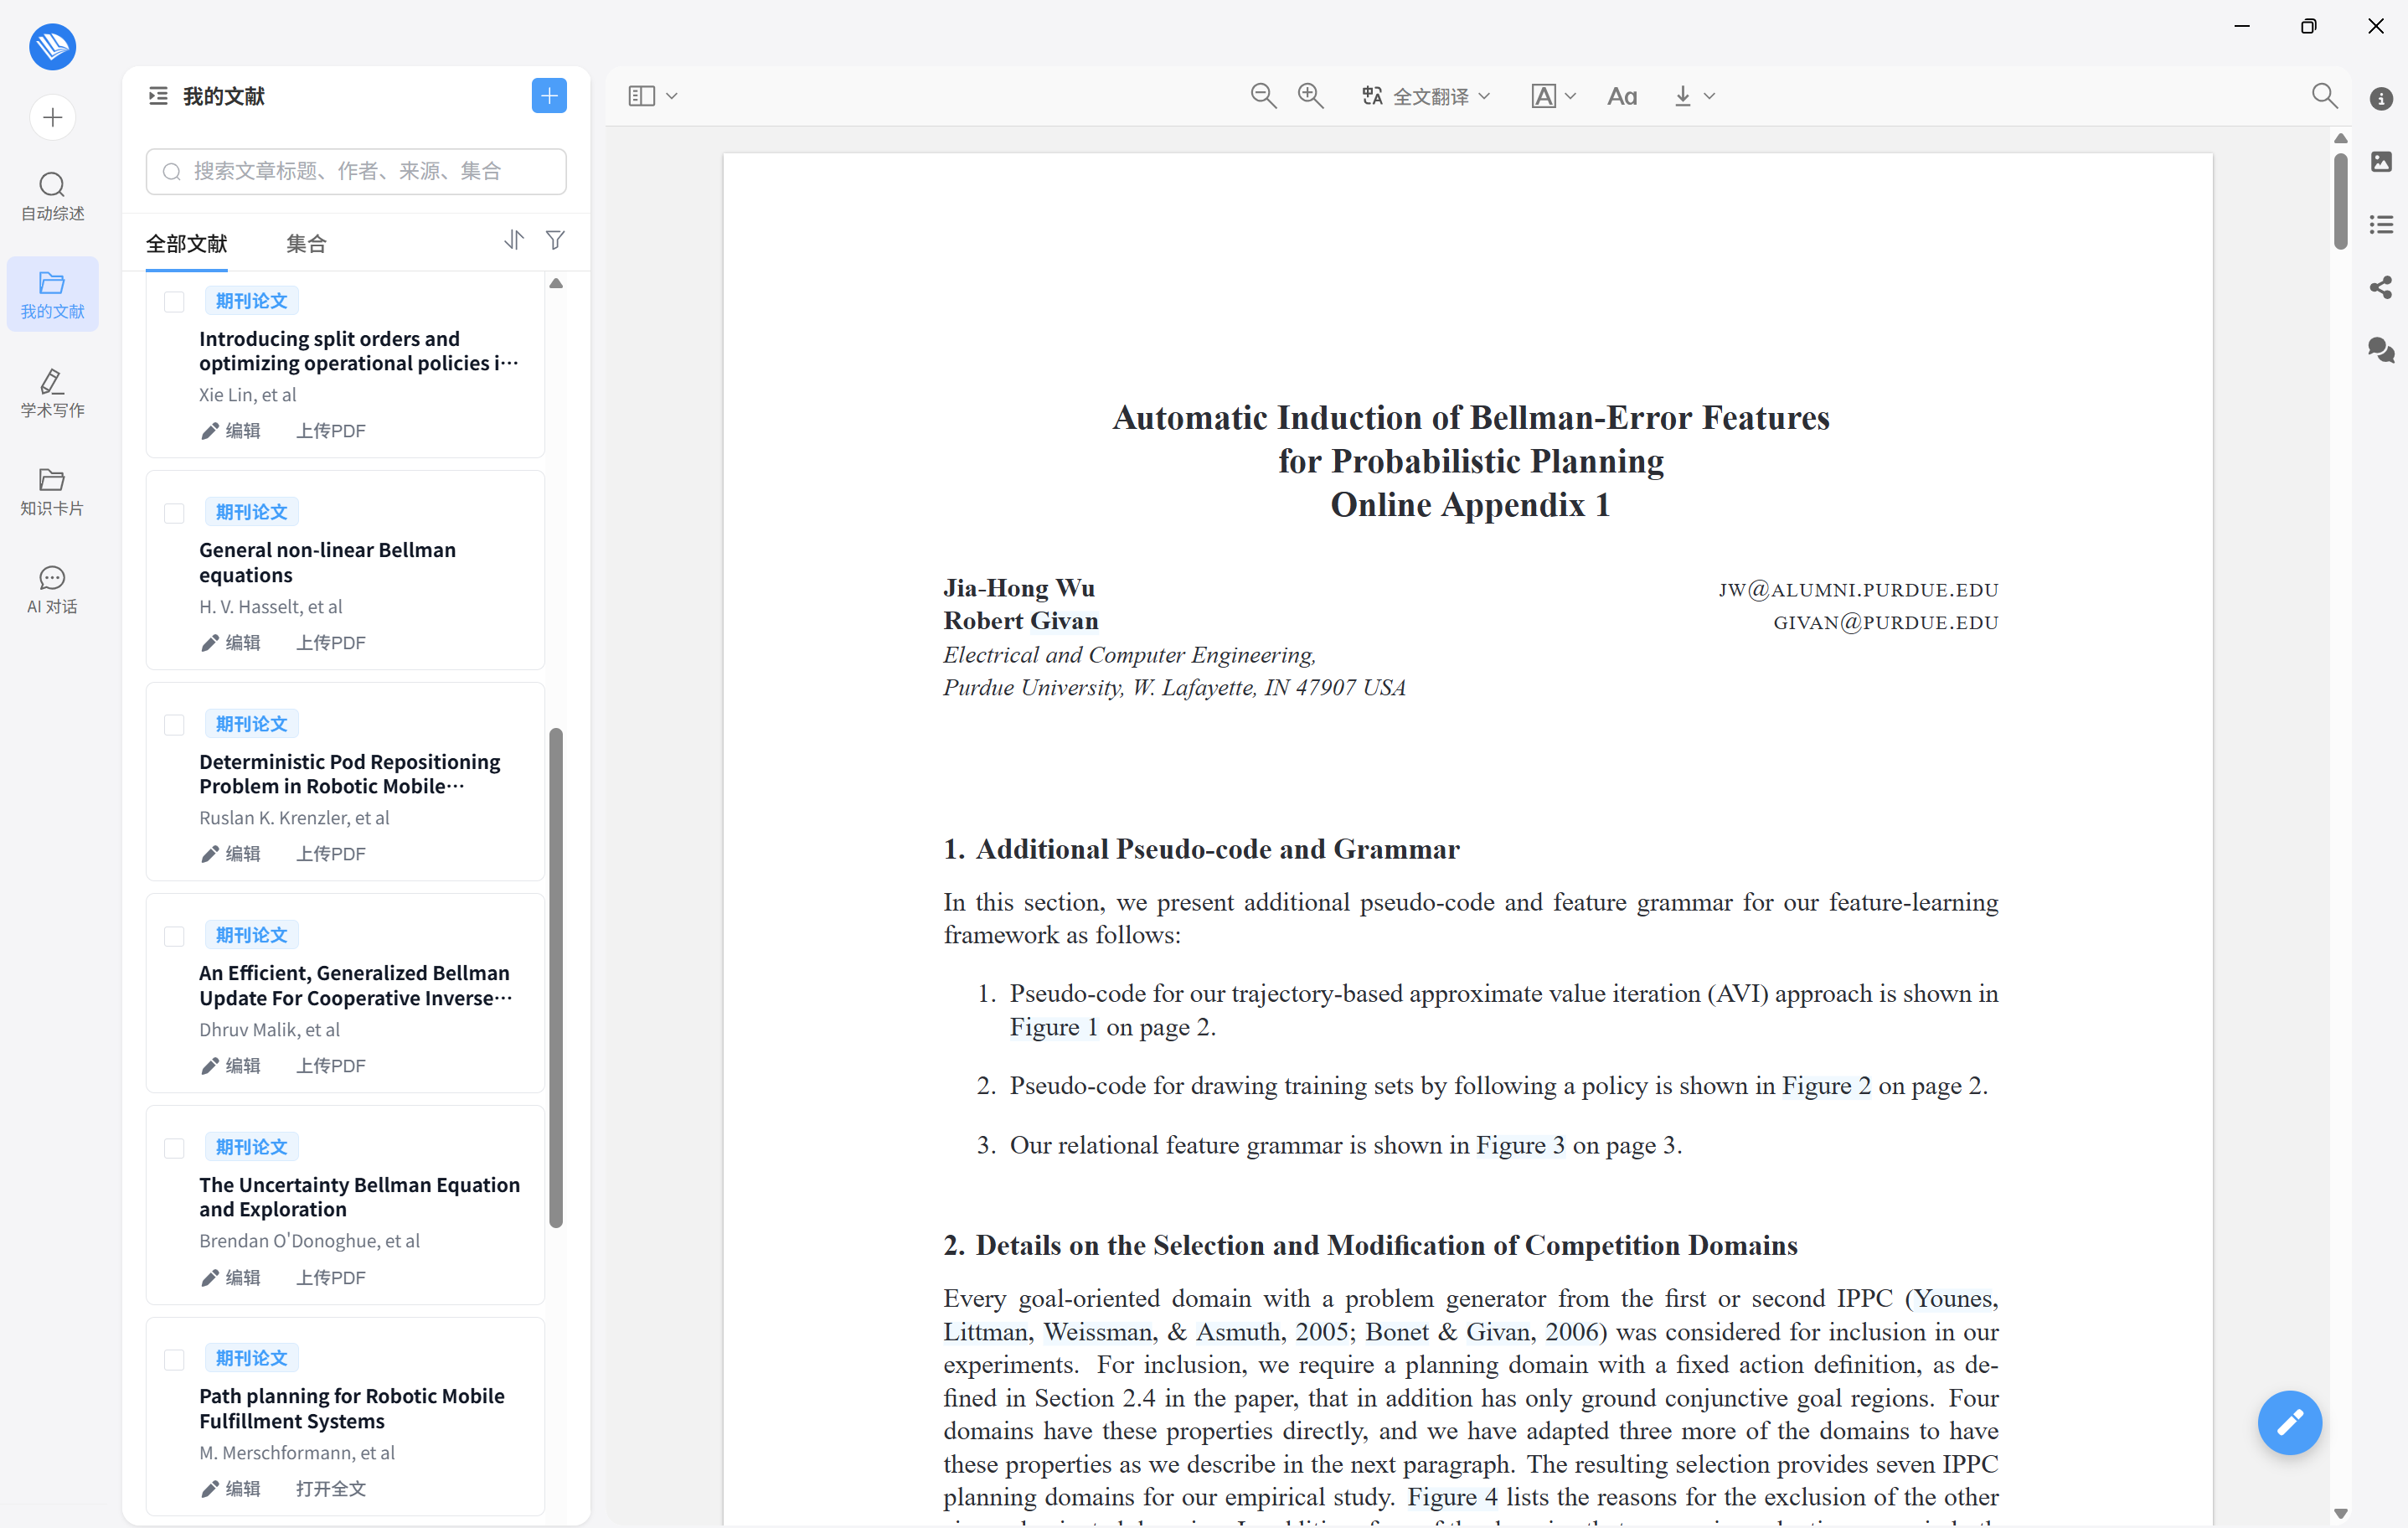Select checkbox for Uncertainty Bellman Equation paper
Screen dimensions: 2408x1528
point(174,1148)
